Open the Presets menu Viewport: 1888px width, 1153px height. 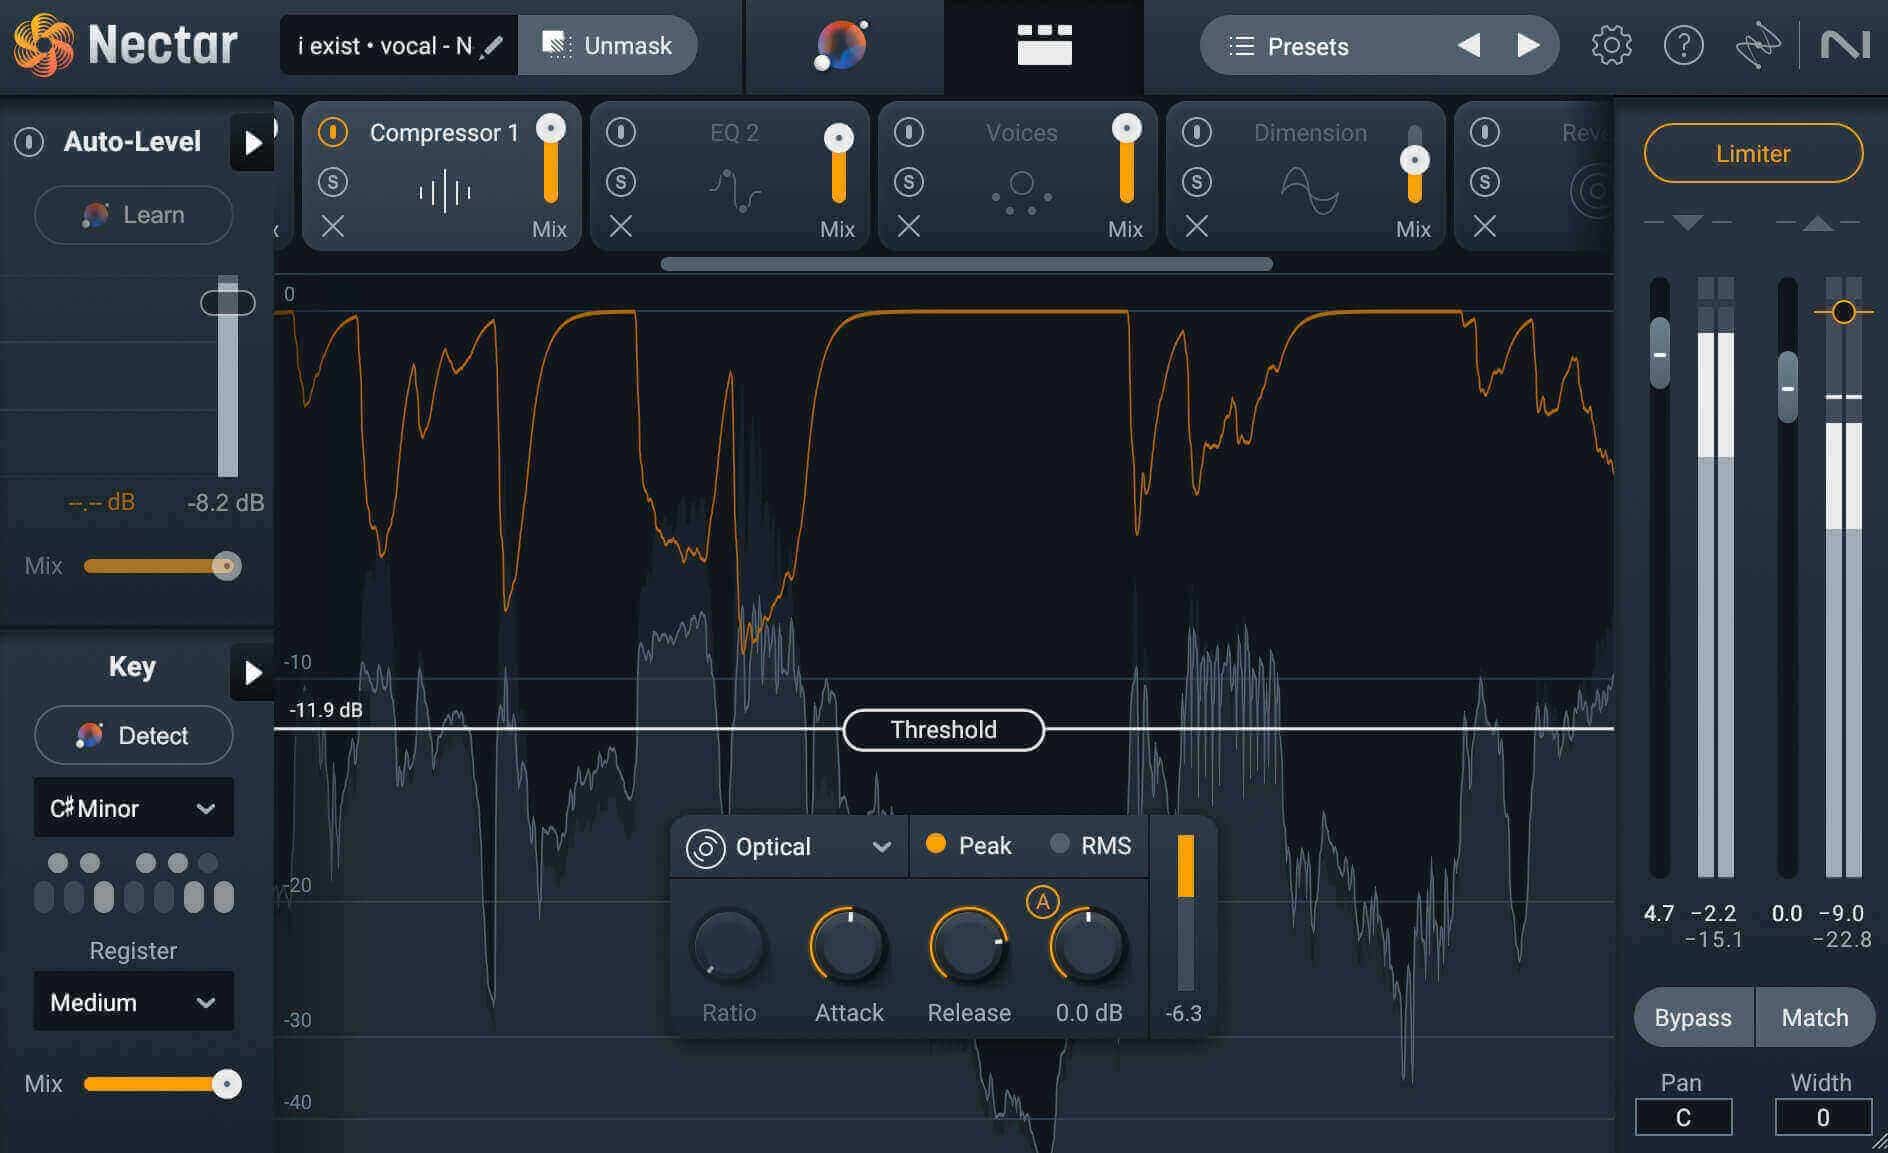coord(1308,46)
